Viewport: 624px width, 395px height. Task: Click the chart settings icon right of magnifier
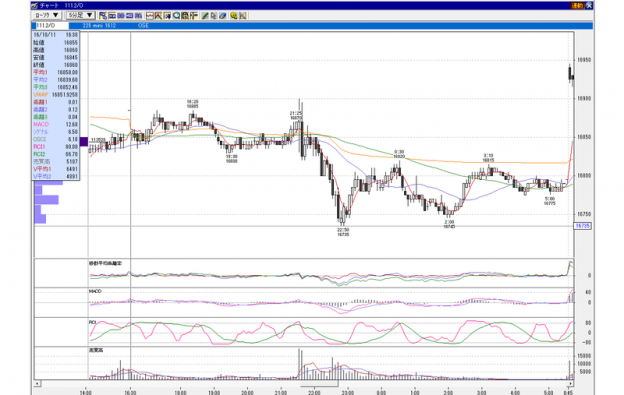185,16
